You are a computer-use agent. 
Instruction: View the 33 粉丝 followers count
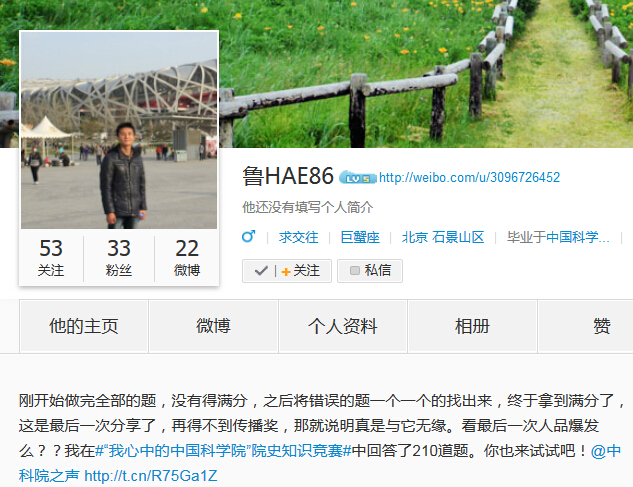tap(119, 258)
